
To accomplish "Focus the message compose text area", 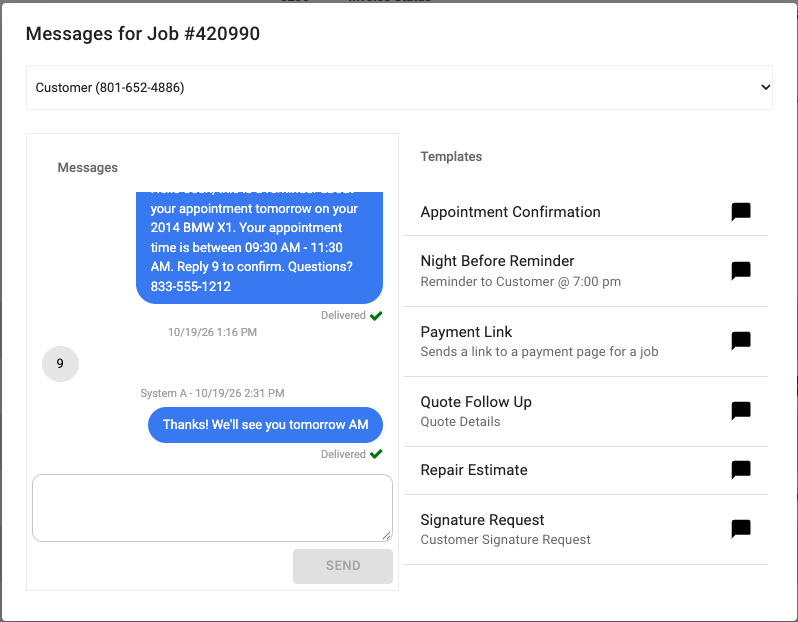I will click(212, 508).
